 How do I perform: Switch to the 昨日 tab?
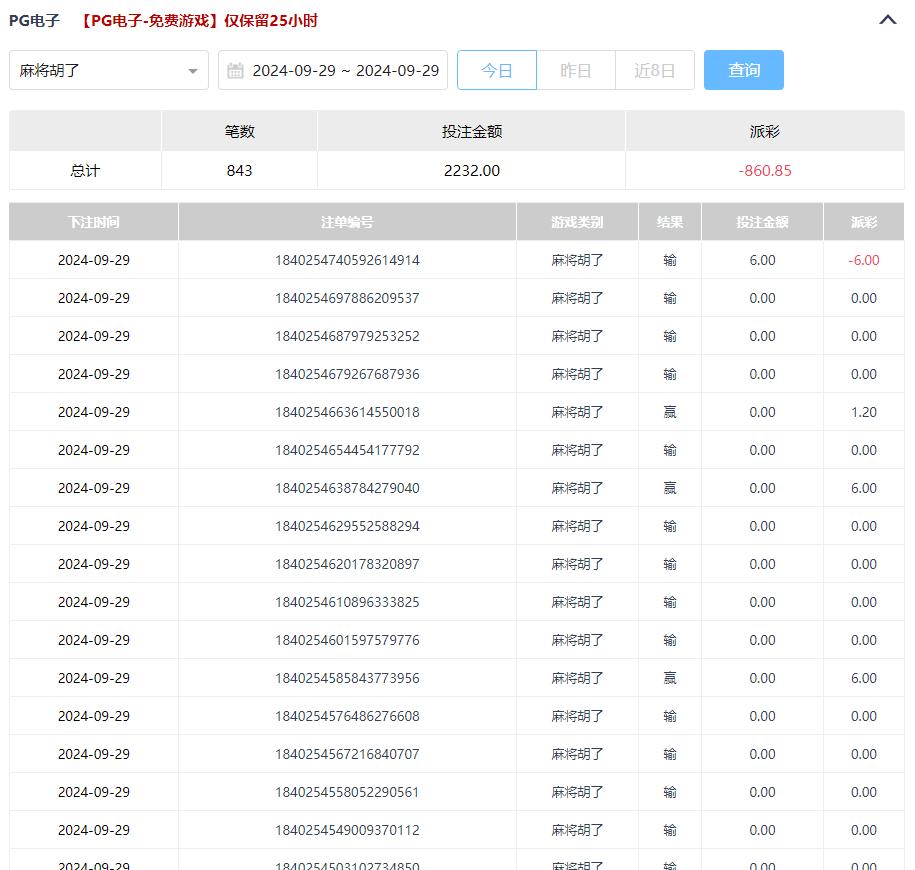[x=576, y=71]
